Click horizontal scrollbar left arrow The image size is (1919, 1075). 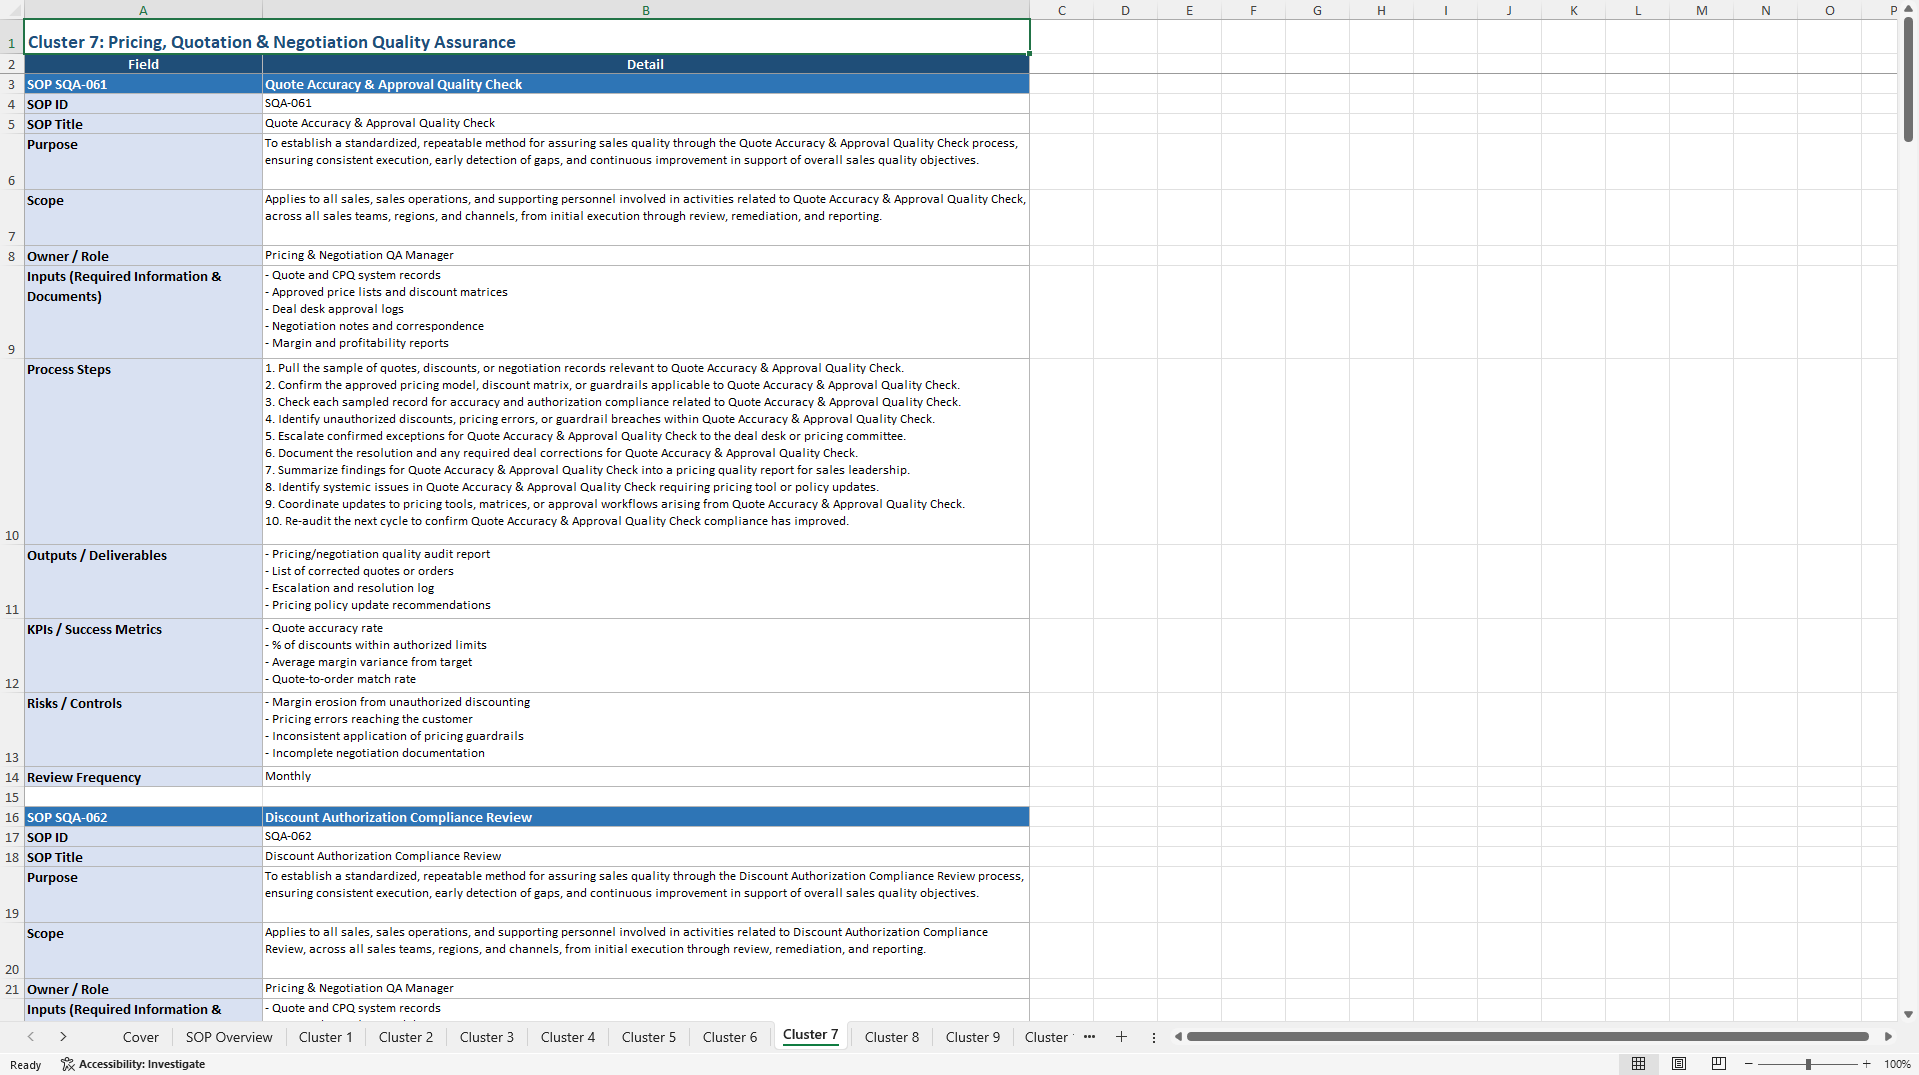[x=1178, y=1037]
